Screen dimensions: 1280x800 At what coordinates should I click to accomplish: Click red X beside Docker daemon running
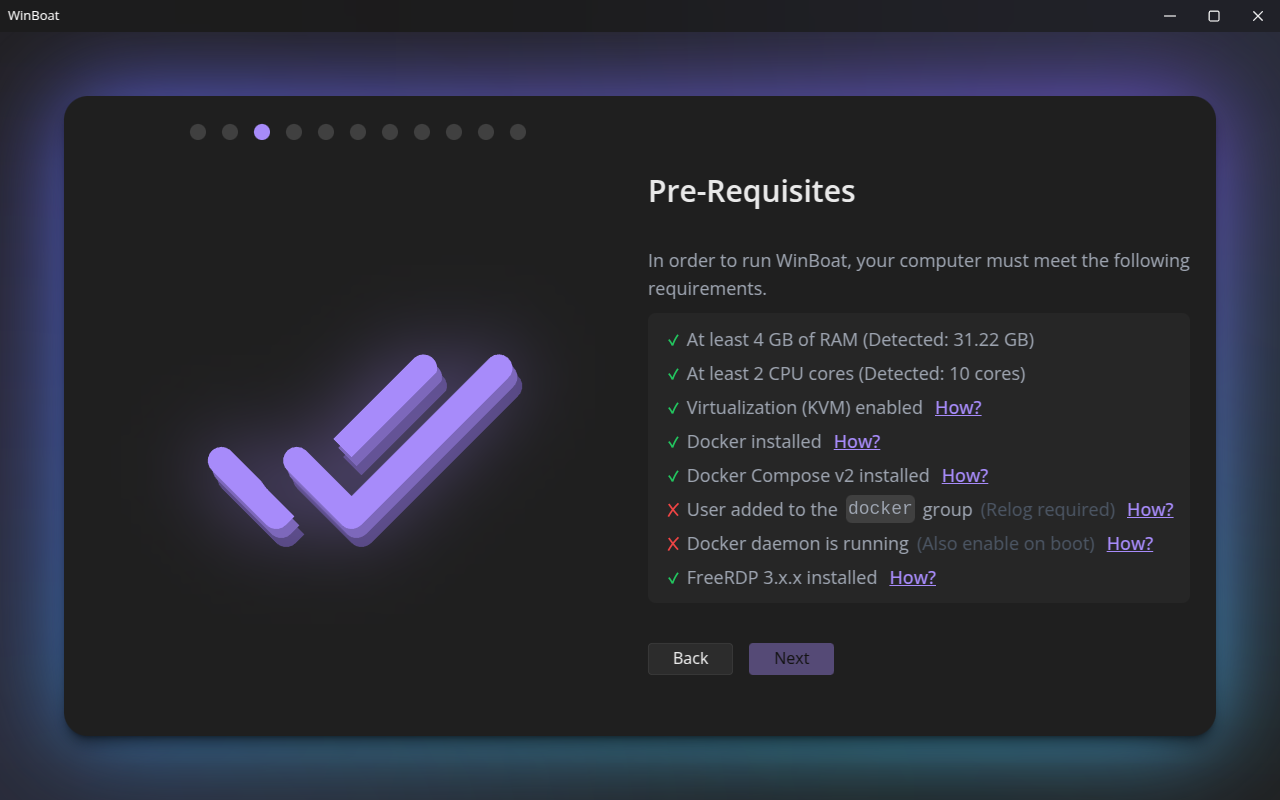point(673,544)
